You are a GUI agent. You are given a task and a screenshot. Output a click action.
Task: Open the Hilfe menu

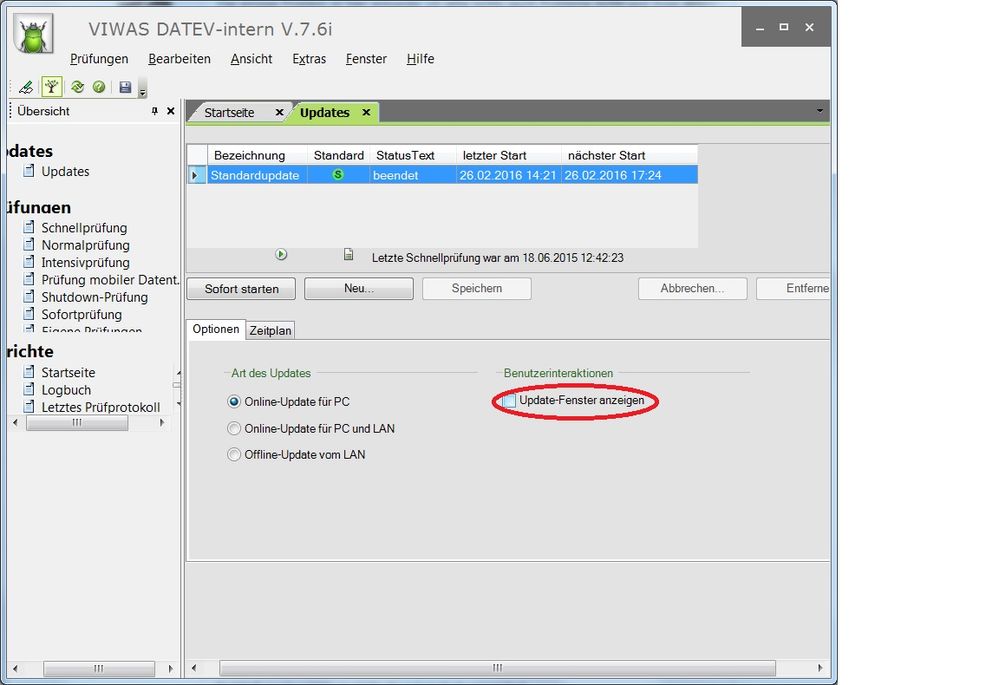420,59
